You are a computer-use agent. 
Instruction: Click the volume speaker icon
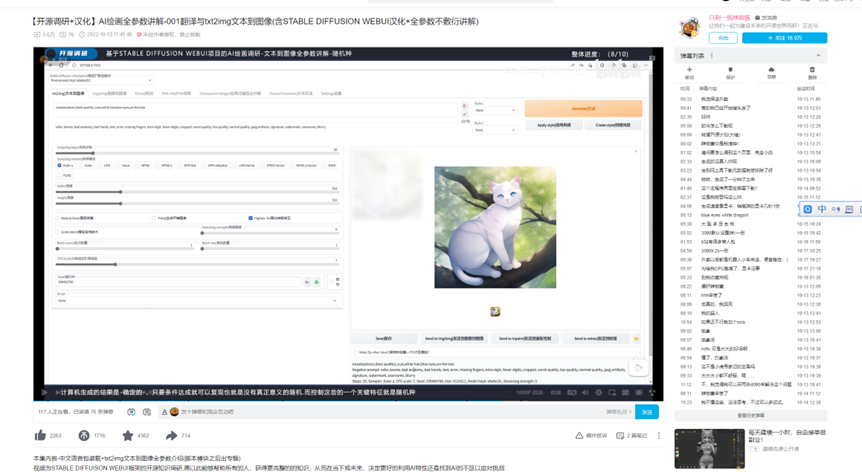point(585,393)
